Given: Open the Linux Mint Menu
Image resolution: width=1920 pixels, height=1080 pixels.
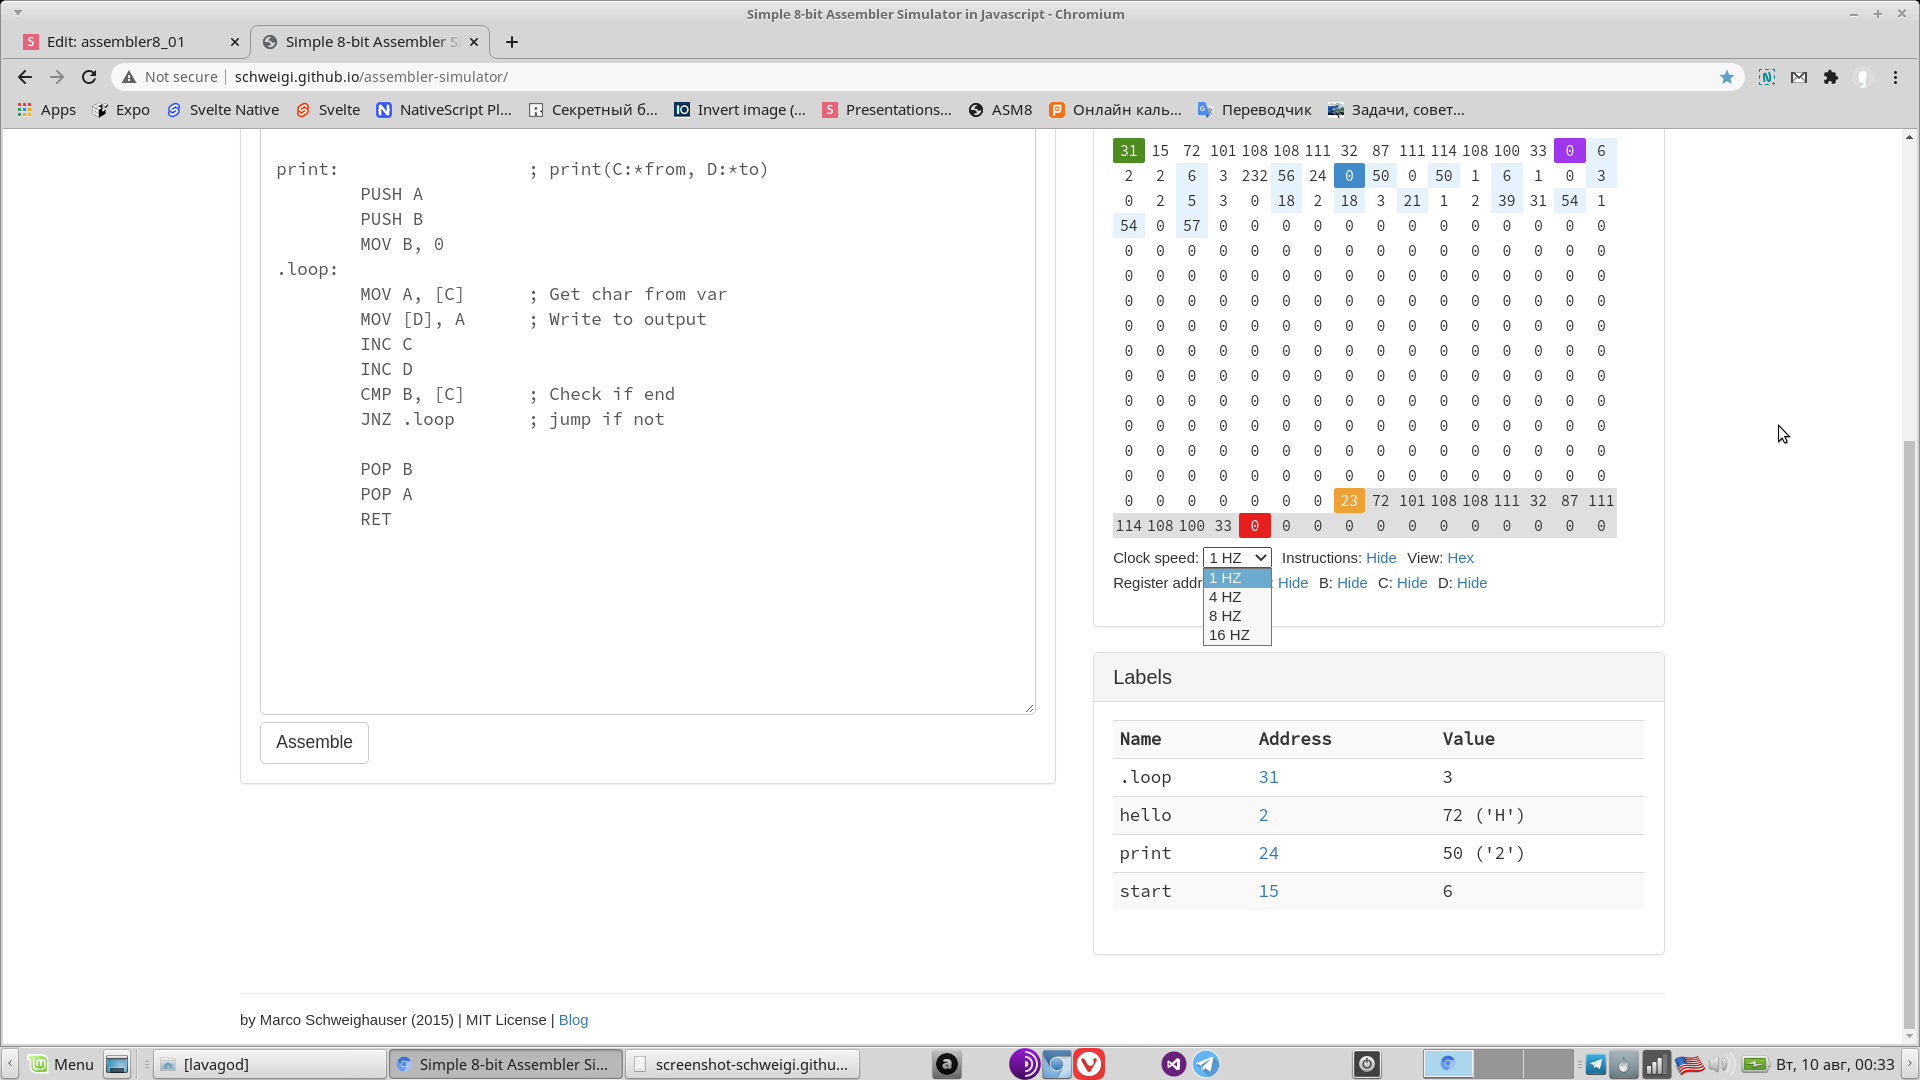Looking at the screenshot, I should [60, 1064].
